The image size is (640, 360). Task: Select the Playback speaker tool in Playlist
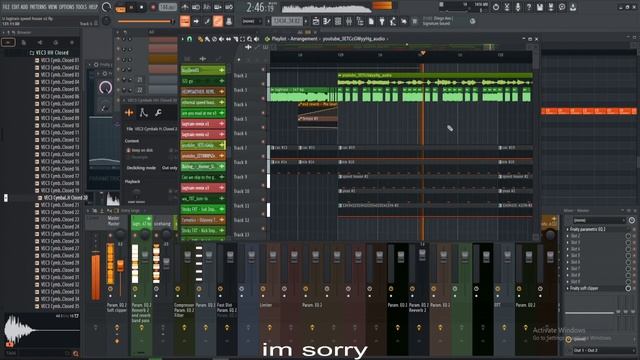coord(257,39)
